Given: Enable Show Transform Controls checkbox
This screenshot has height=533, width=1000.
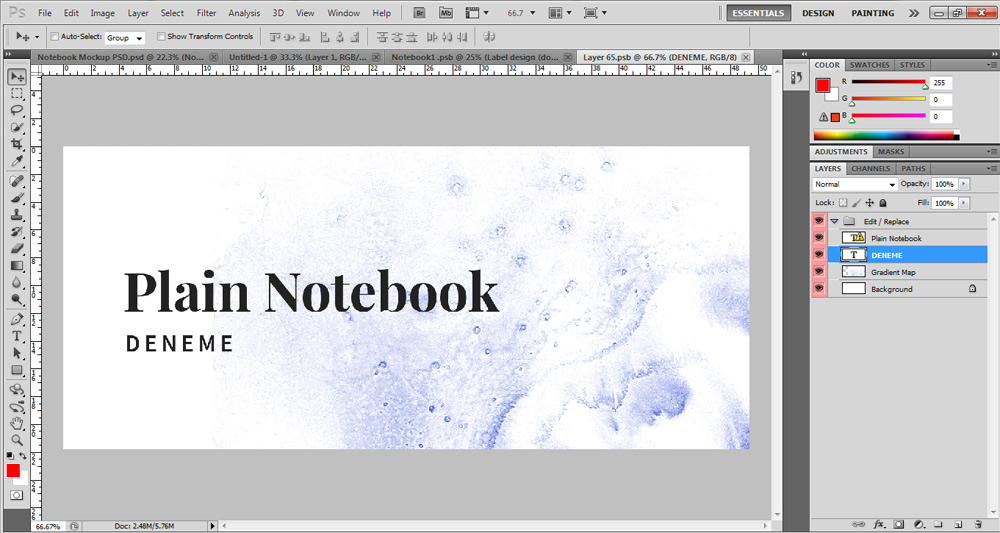Looking at the screenshot, I should tap(161, 36).
